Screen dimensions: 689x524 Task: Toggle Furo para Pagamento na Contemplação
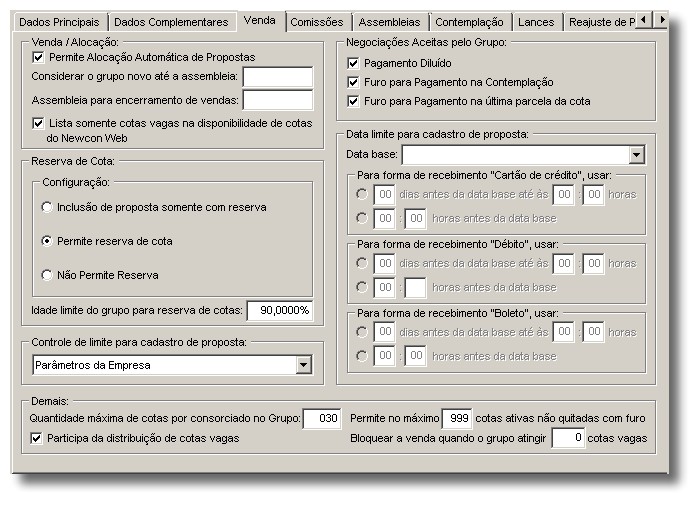[353, 82]
